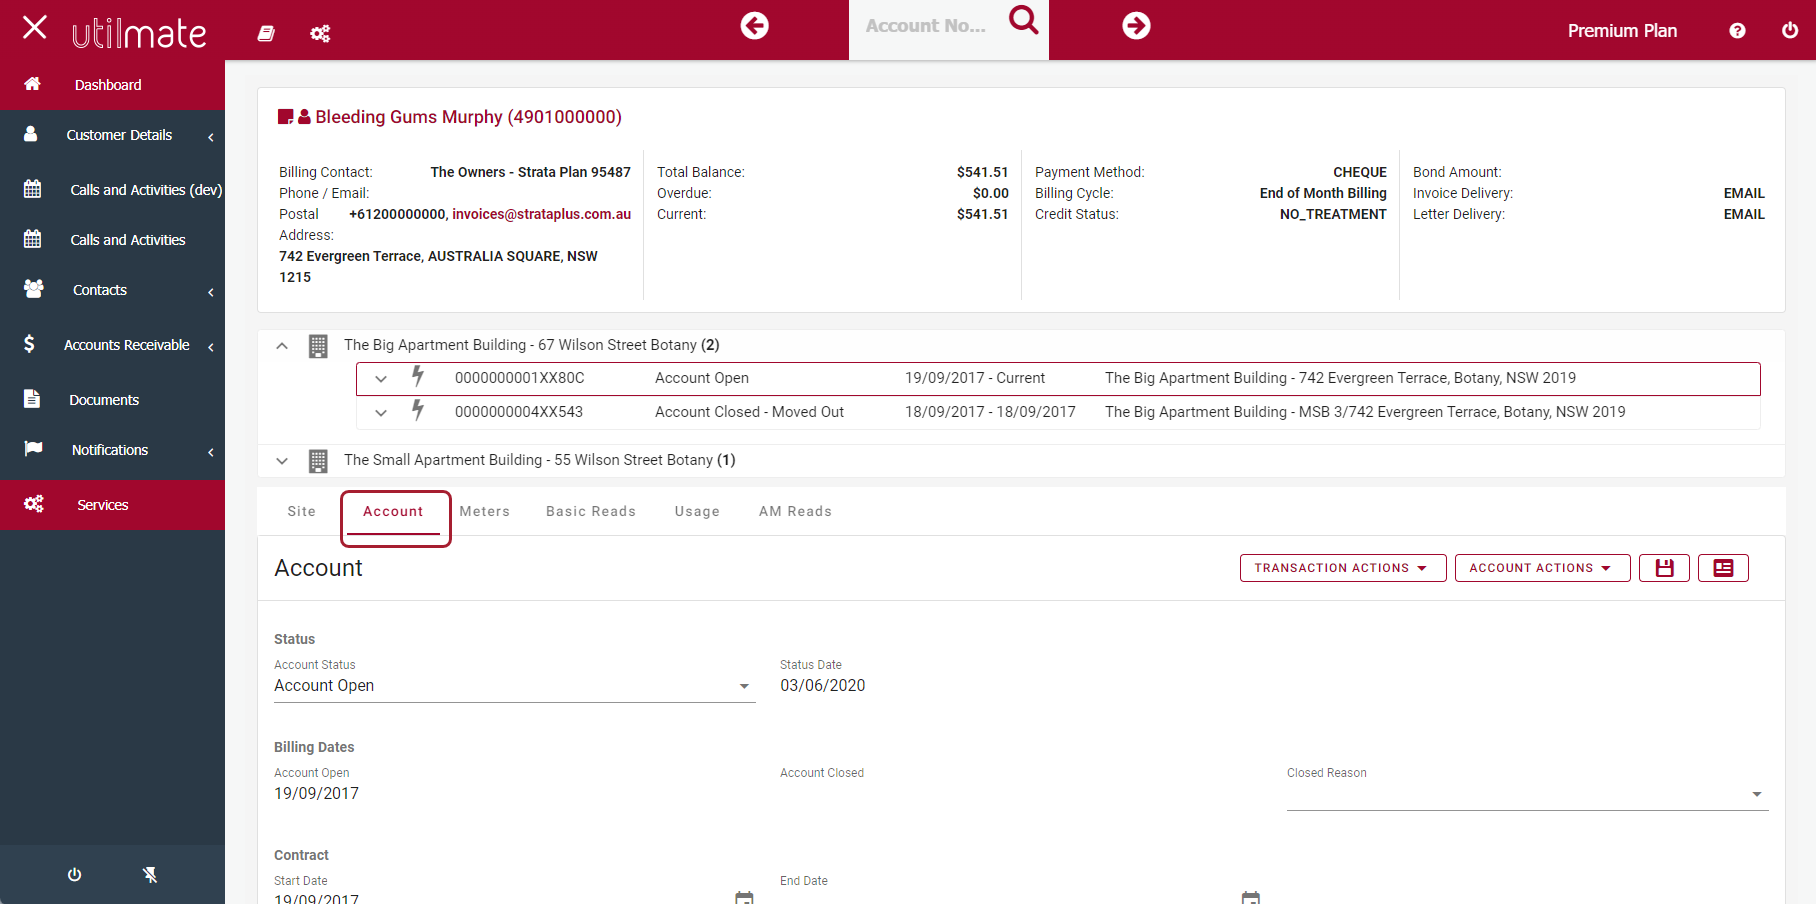The width and height of the screenshot is (1816, 904).
Task: Click the building icon for Small Apartment Building
Action: [318, 461]
